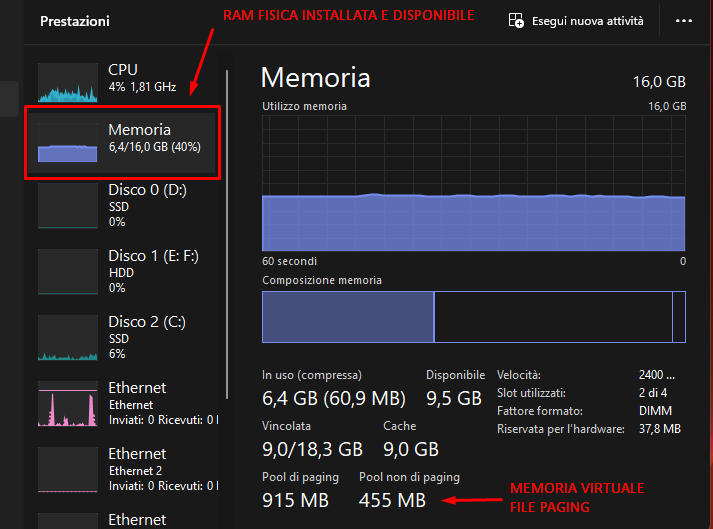The width and height of the screenshot is (713, 529).
Task: Select the first Ethernet adapter entry
Action: (x=122, y=403)
